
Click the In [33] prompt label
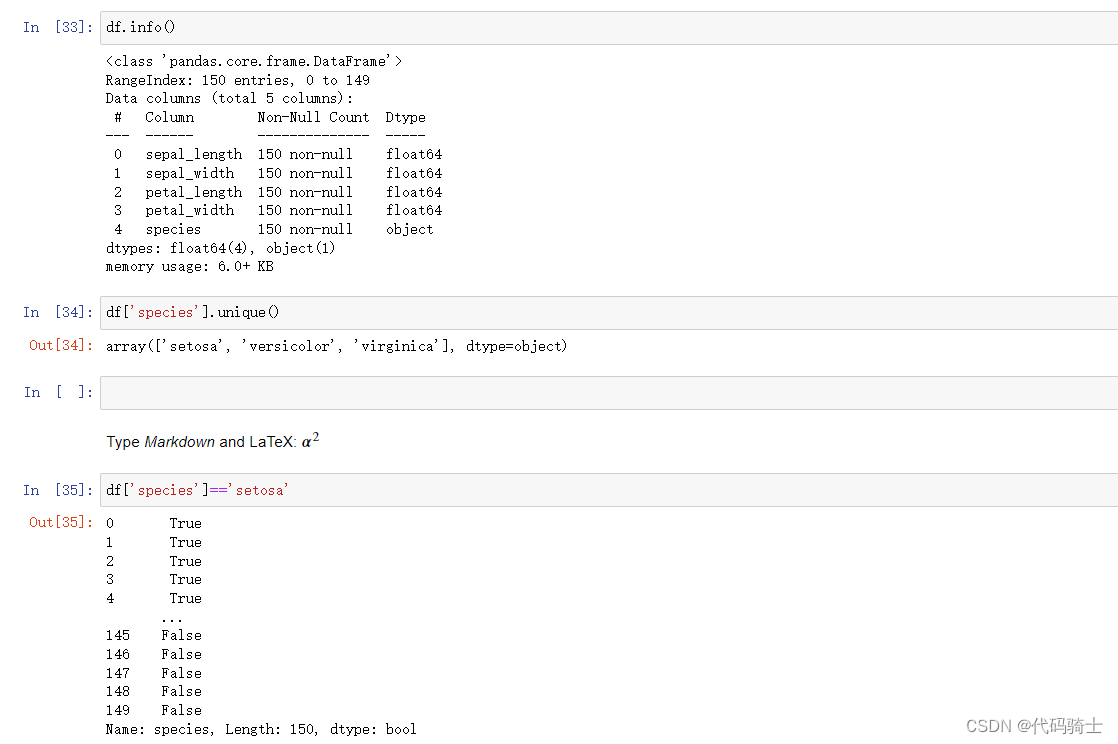58,27
